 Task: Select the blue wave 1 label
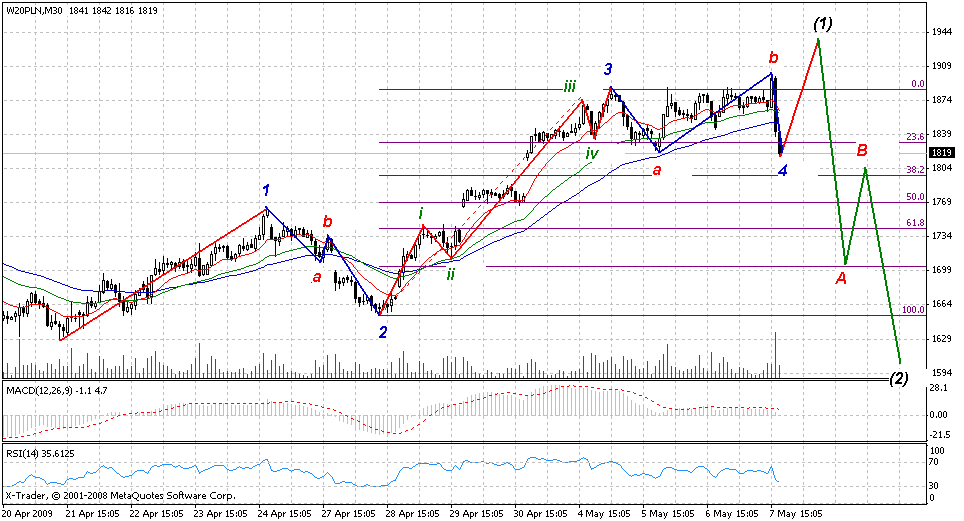click(x=266, y=189)
